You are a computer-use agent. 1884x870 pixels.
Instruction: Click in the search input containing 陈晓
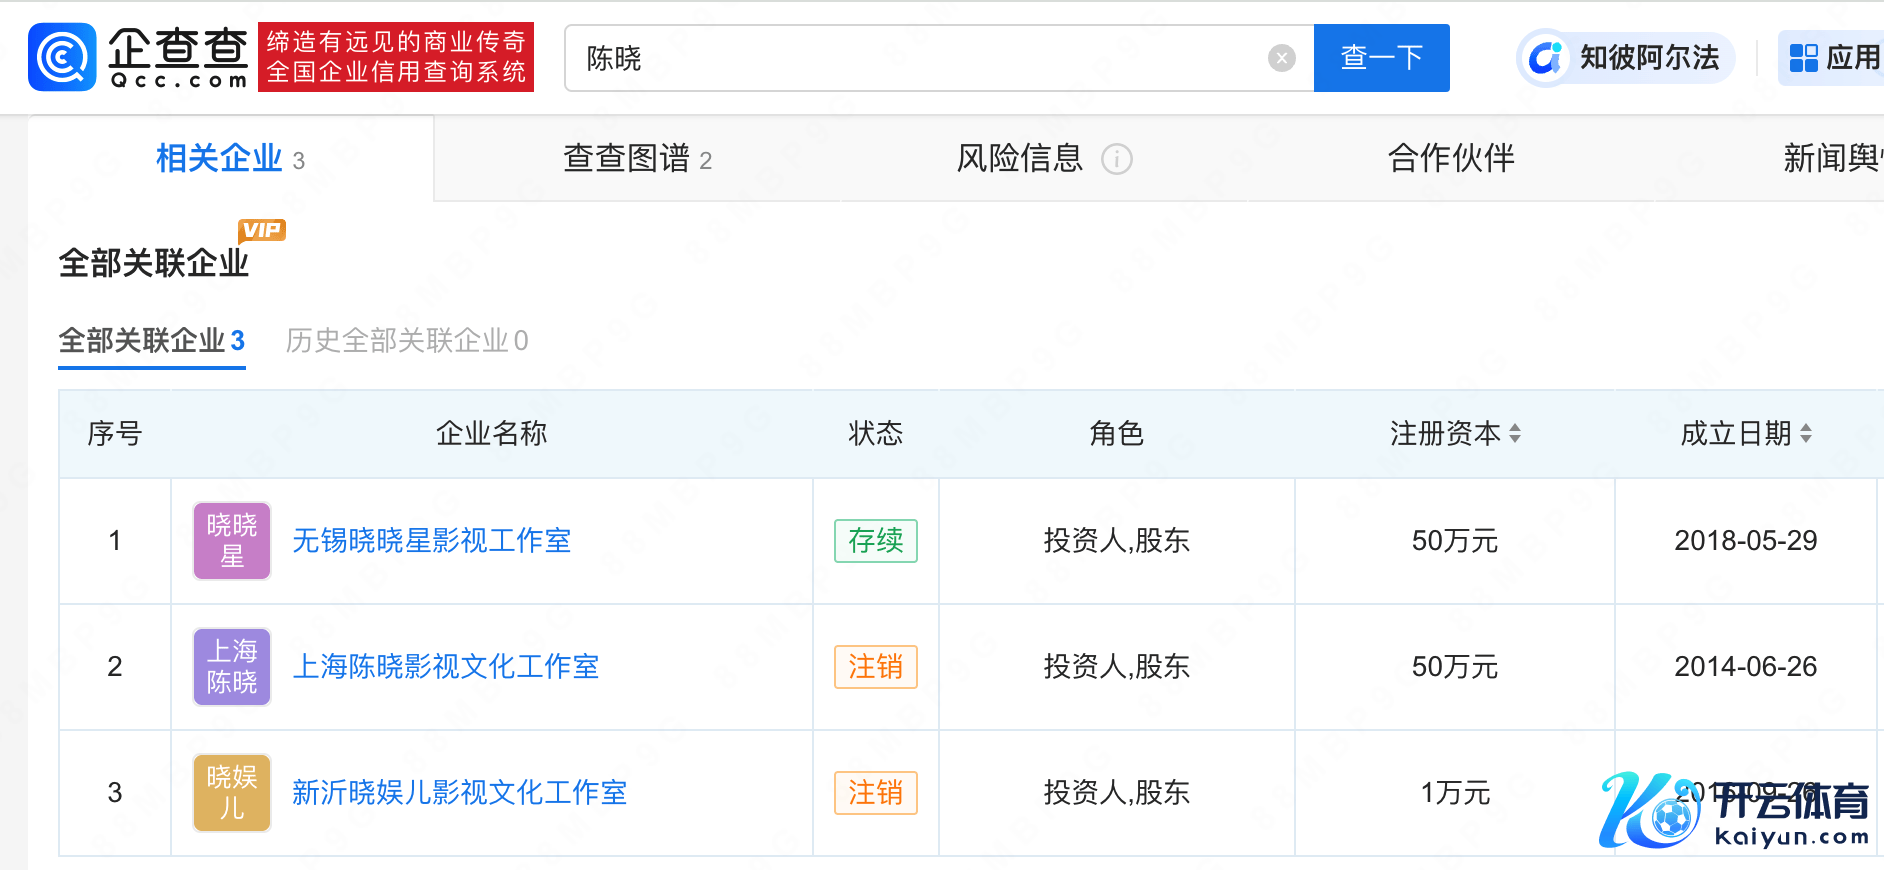[x=920, y=59]
